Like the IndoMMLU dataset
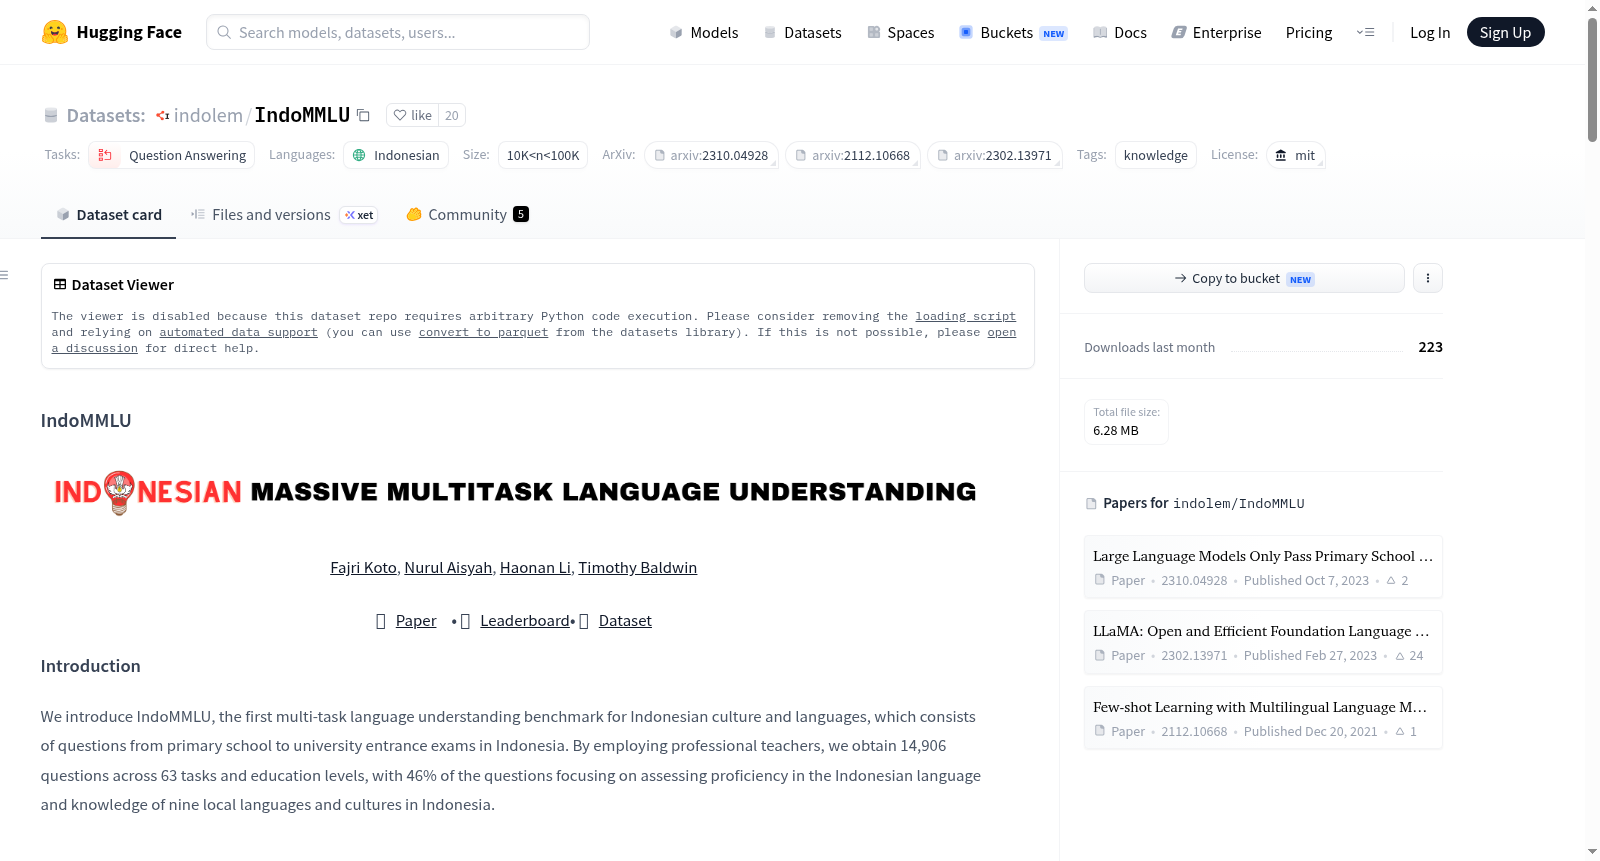Image resolution: width=1600 pixels, height=861 pixels. [x=412, y=115]
